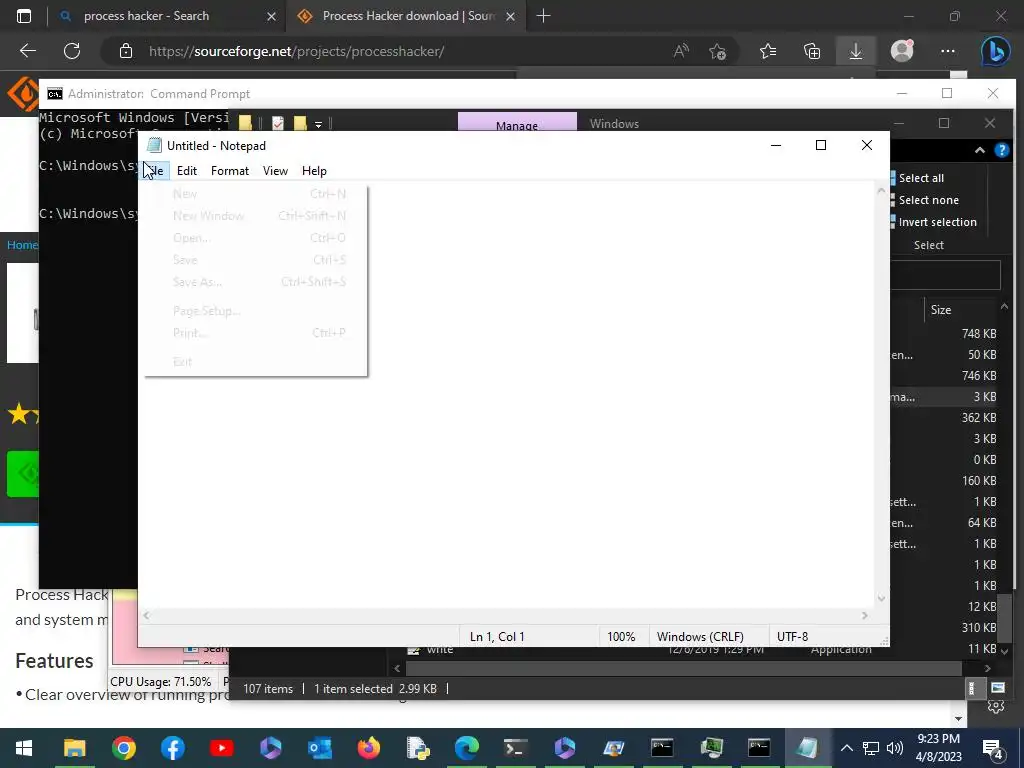The height and width of the screenshot is (768, 1024).
Task: Click 'Windows (CRLF)' in Notepad status bar
Action: click(700, 637)
